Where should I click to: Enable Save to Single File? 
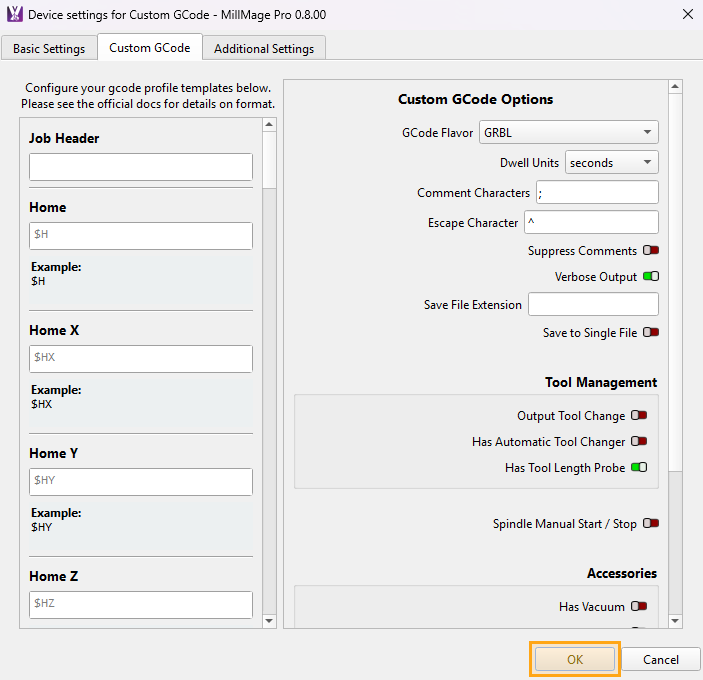pyautogui.click(x=651, y=333)
